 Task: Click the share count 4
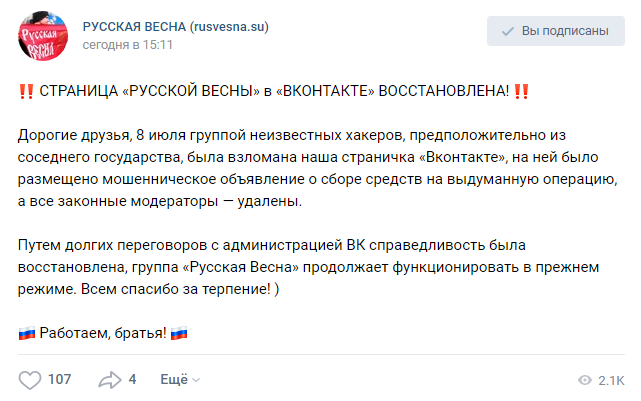coord(132,379)
